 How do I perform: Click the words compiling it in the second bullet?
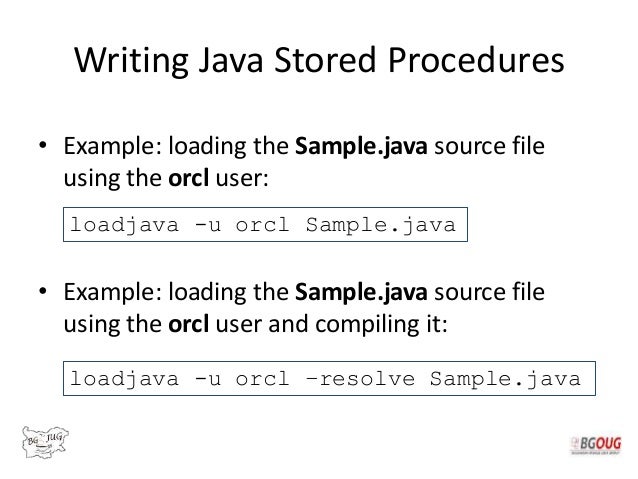[x=381, y=325]
